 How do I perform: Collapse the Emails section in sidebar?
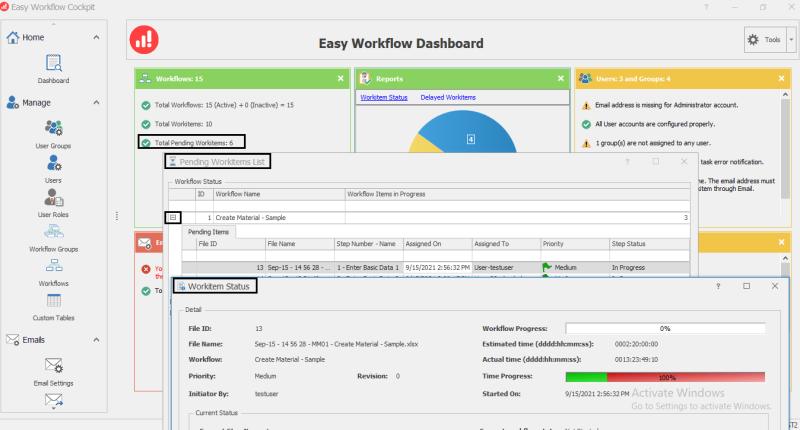pyautogui.click(x=96, y=340)
